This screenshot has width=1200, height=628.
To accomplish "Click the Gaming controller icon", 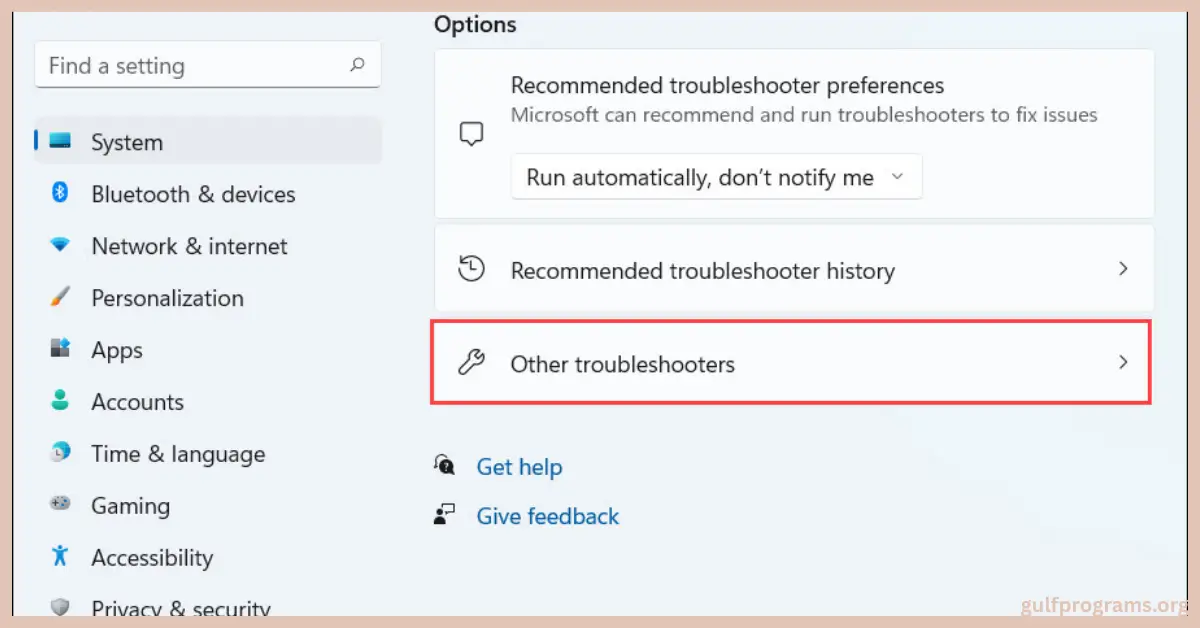I will coord(60,505).
